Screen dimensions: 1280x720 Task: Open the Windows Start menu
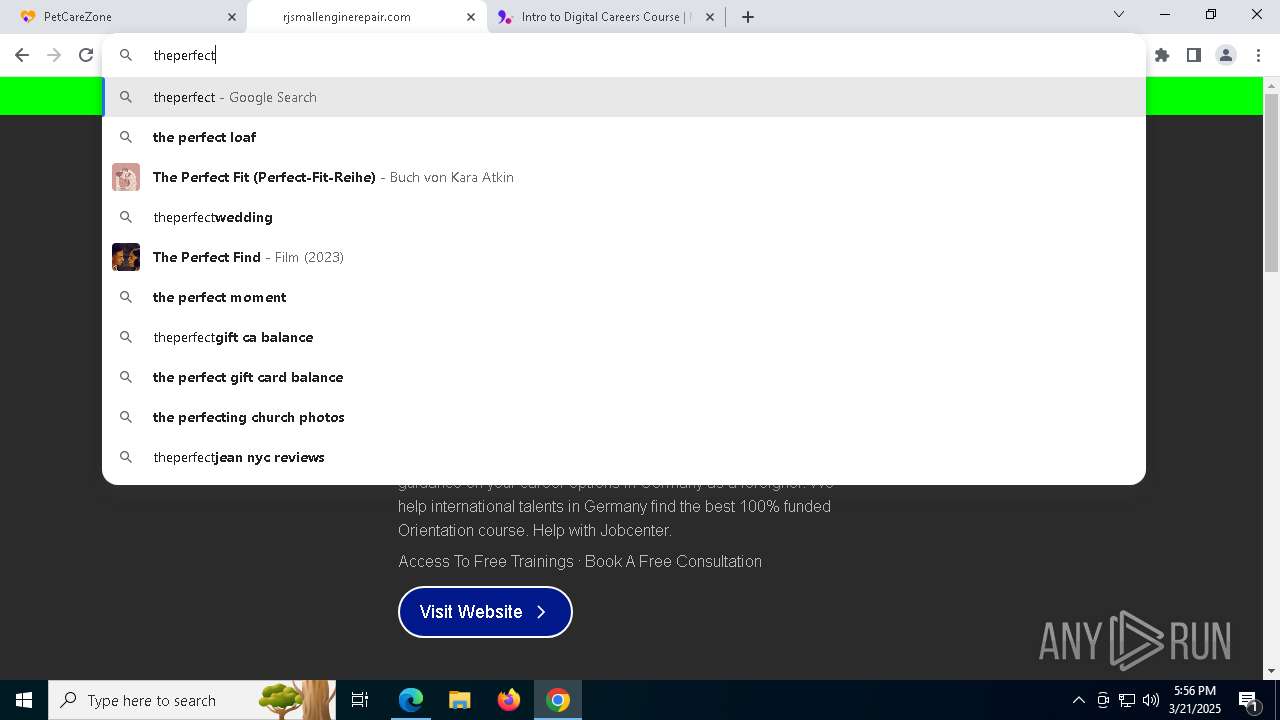(x=24, y=700)
